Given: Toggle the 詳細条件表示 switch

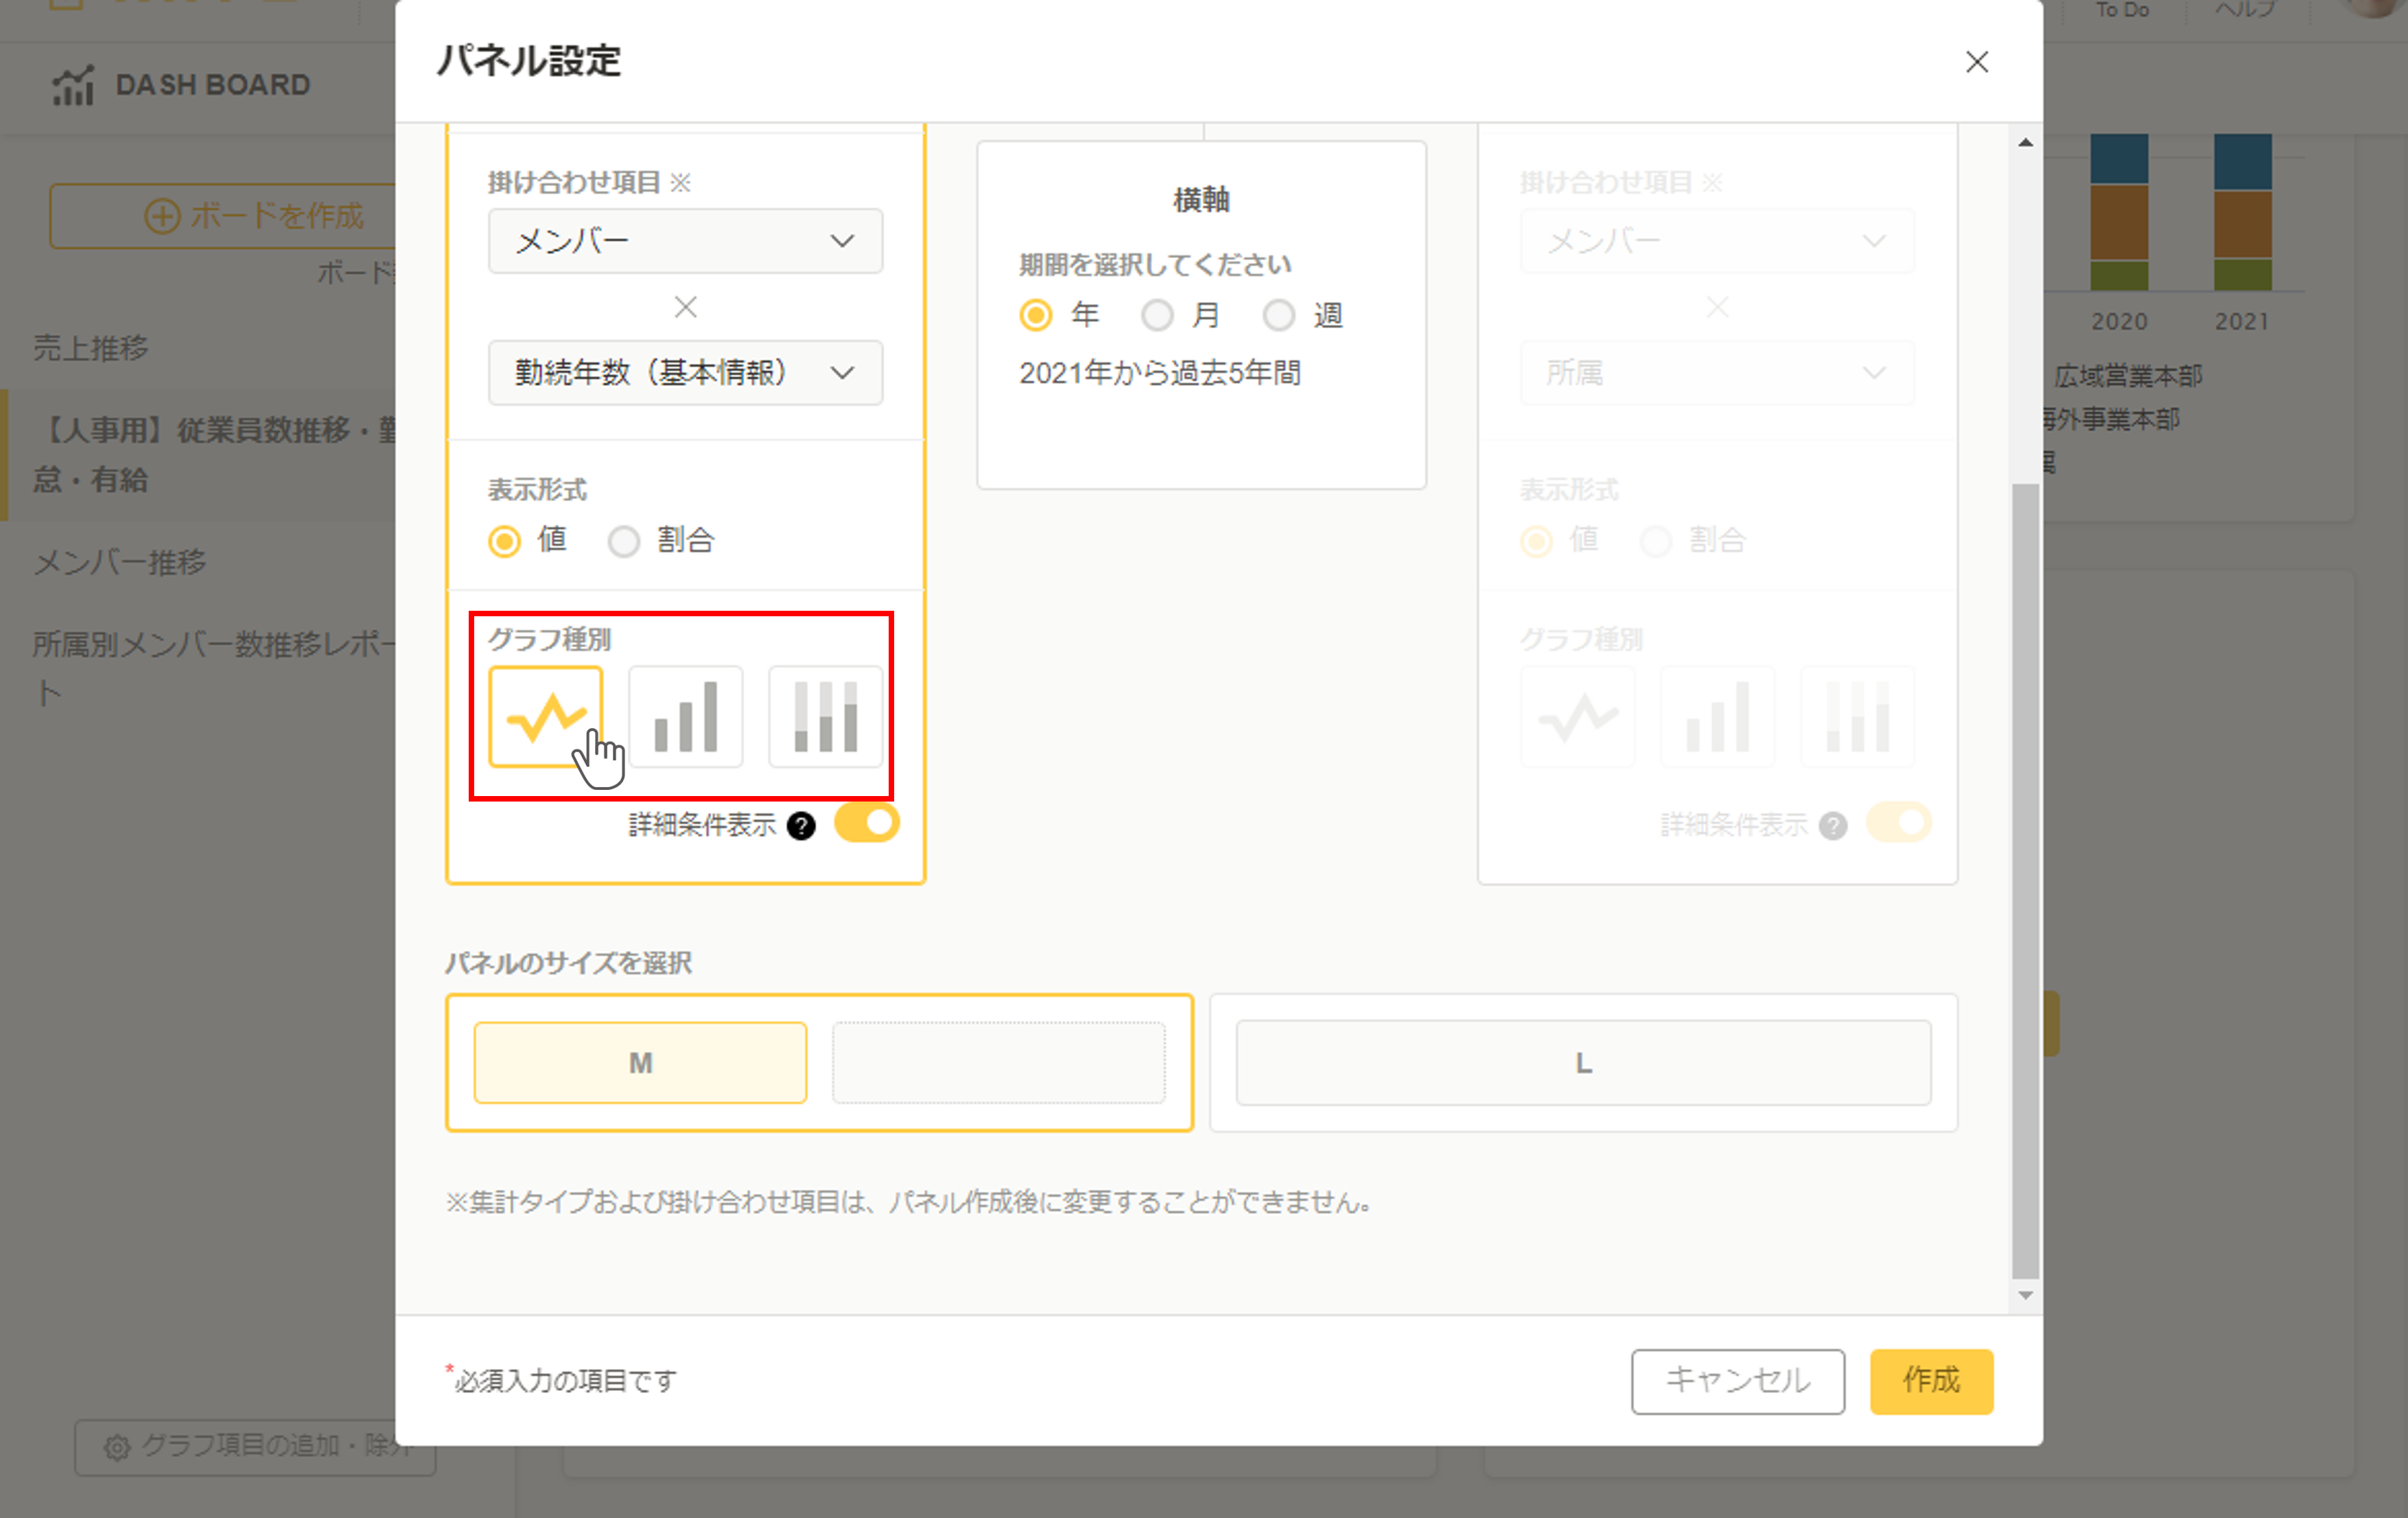Looking at the screenshot, I should (x=867, y=823).
